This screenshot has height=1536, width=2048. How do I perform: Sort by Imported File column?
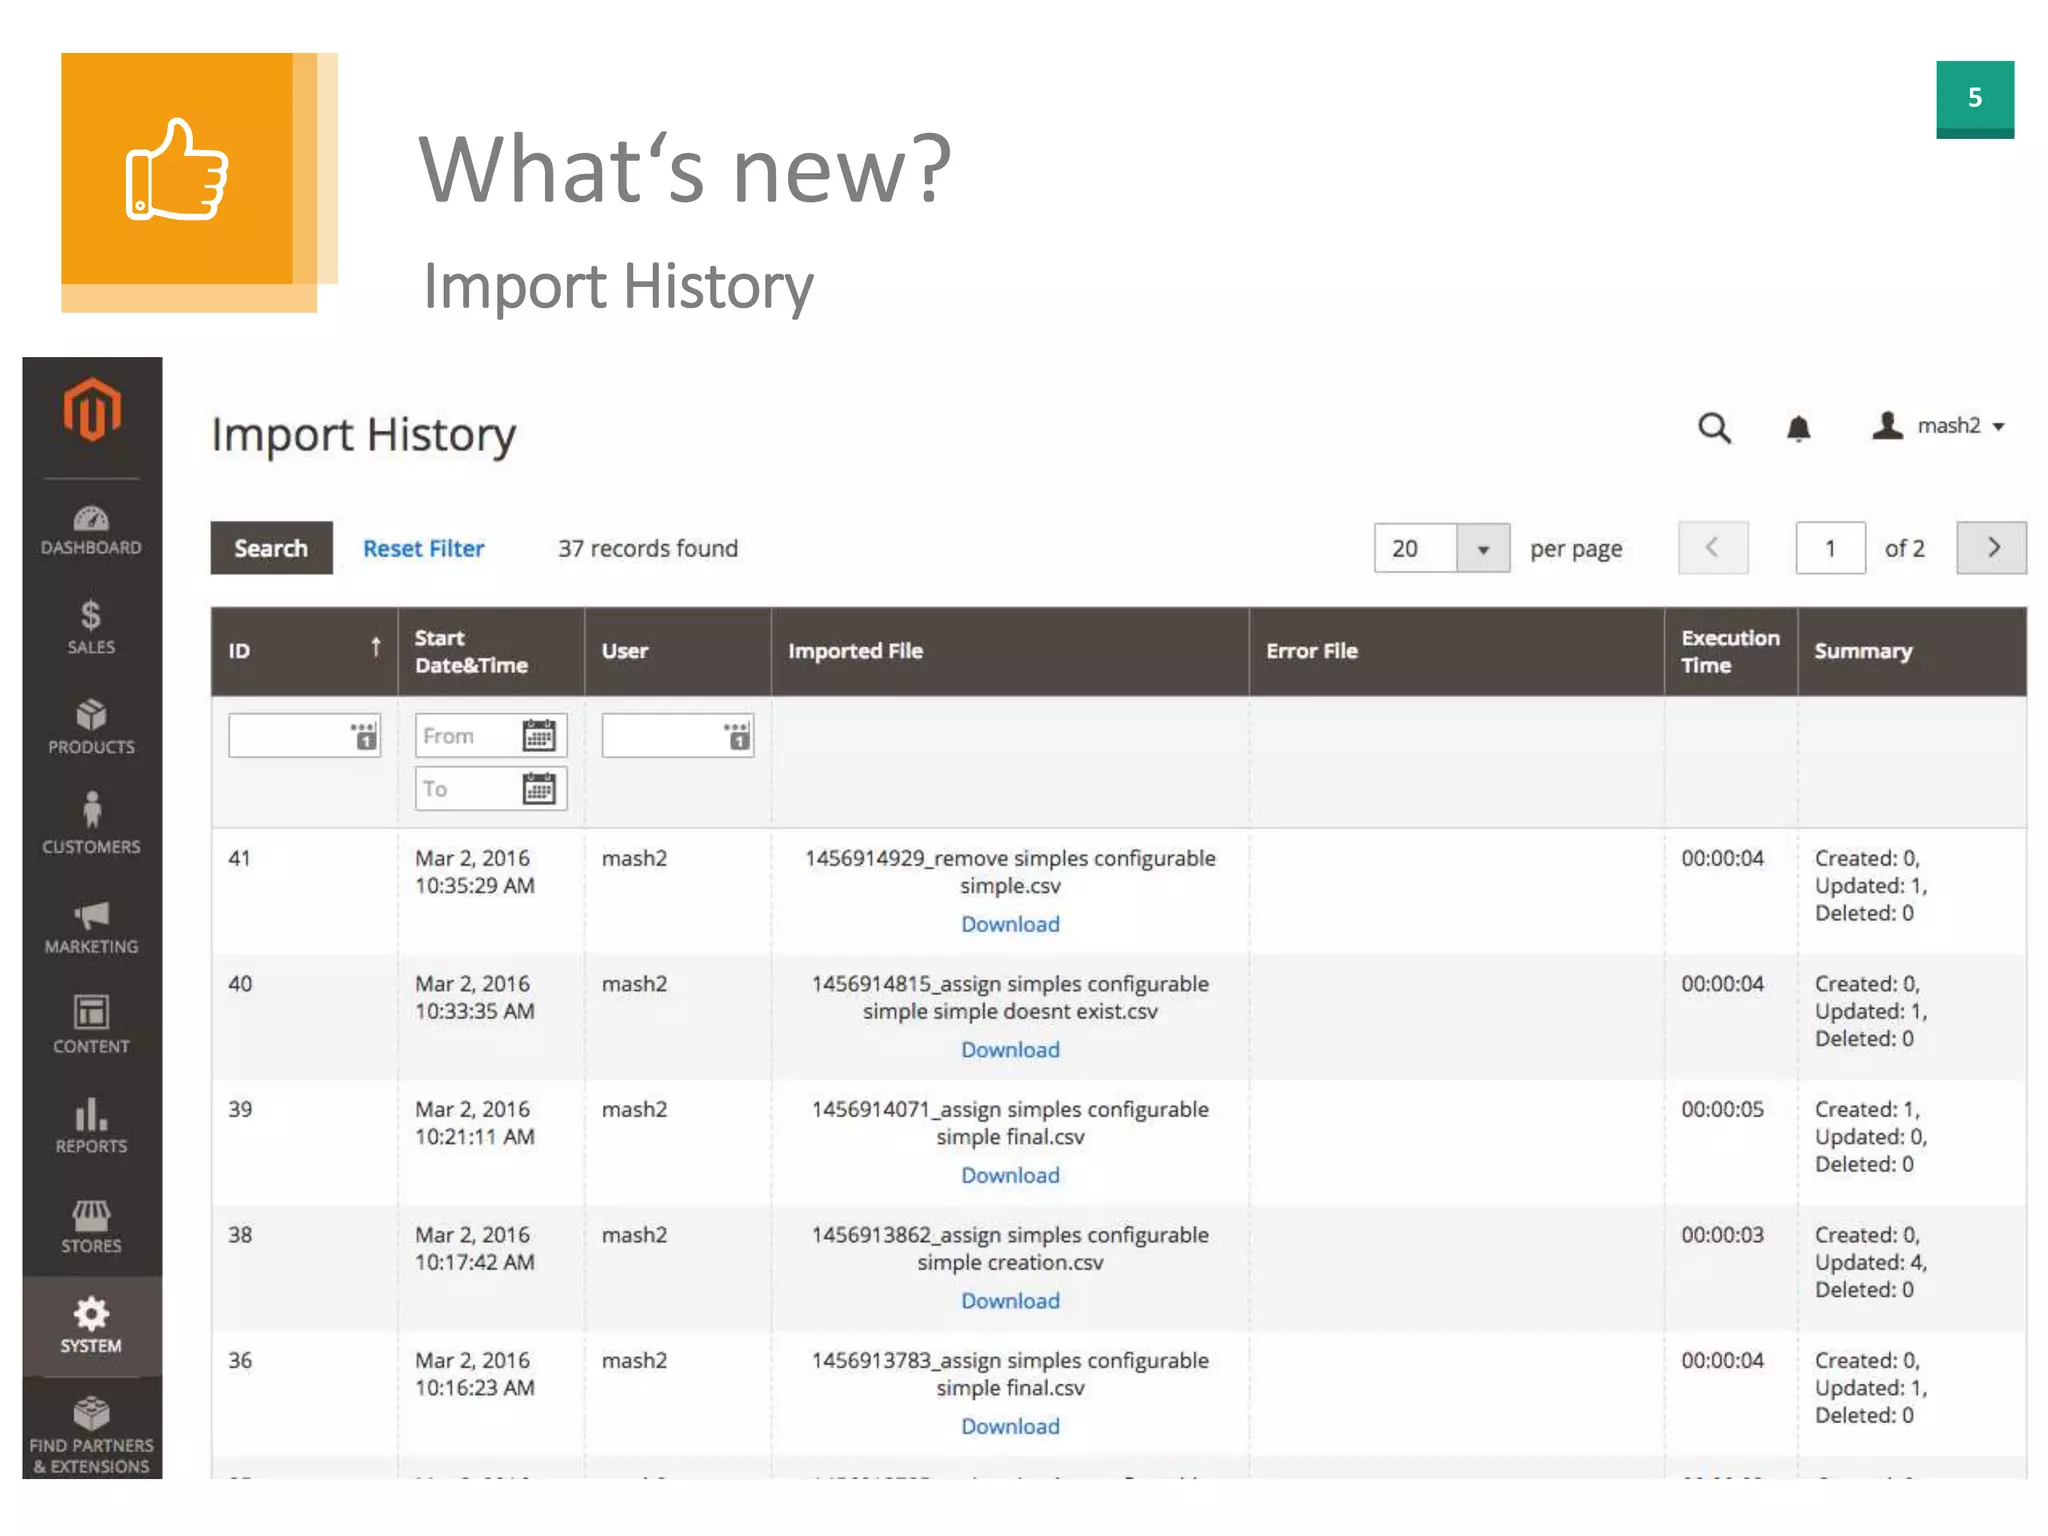[1010, 650]
